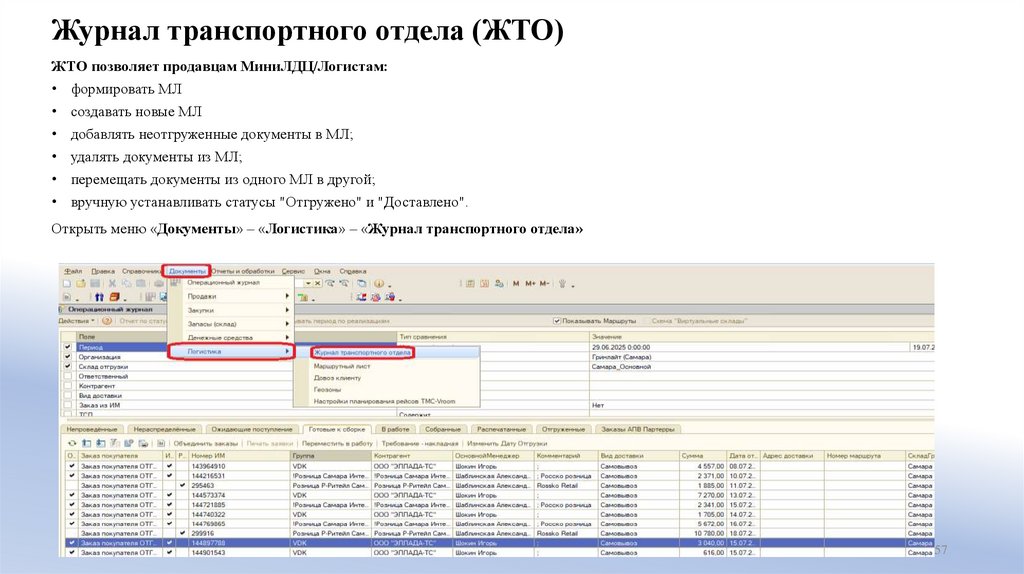Image resolution: width=1024 pixels, height=574 pixels.
Task: Switch to Распечатанные tab
Action: [502, 430]
